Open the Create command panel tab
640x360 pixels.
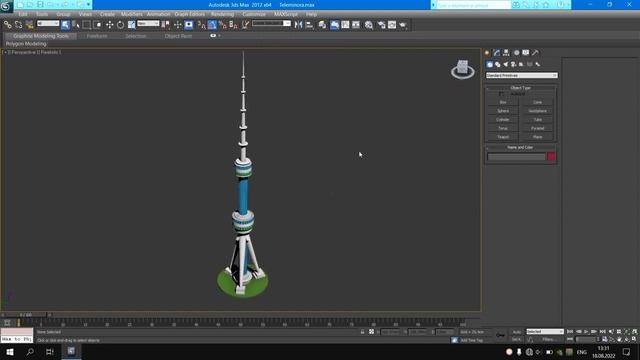(487, 53)
